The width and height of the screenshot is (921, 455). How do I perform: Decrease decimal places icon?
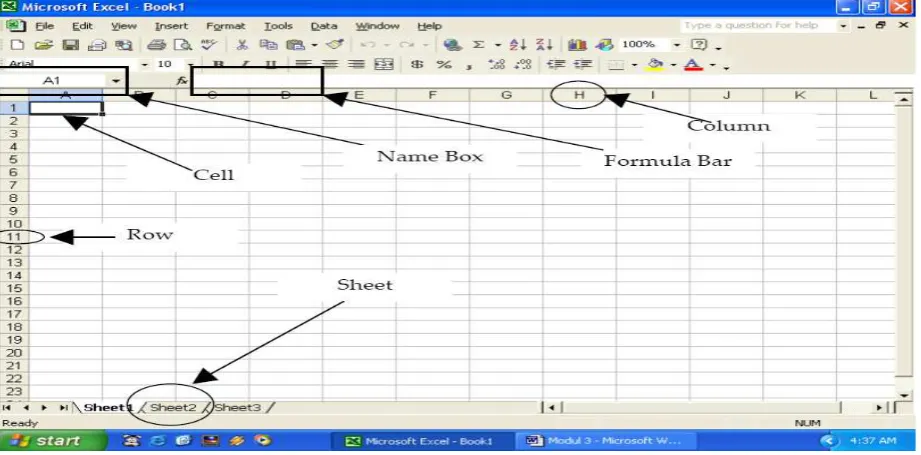[x=522, y=64]
